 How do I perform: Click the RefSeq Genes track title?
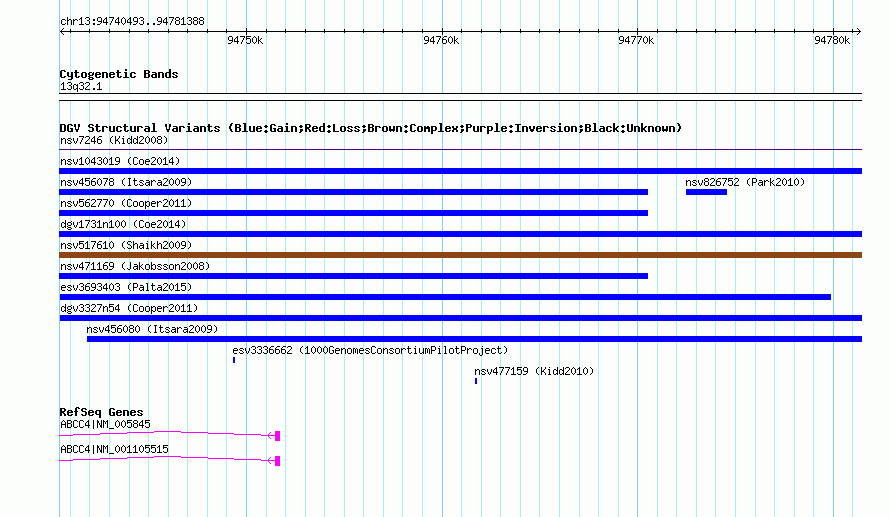(x=101, y=412)
